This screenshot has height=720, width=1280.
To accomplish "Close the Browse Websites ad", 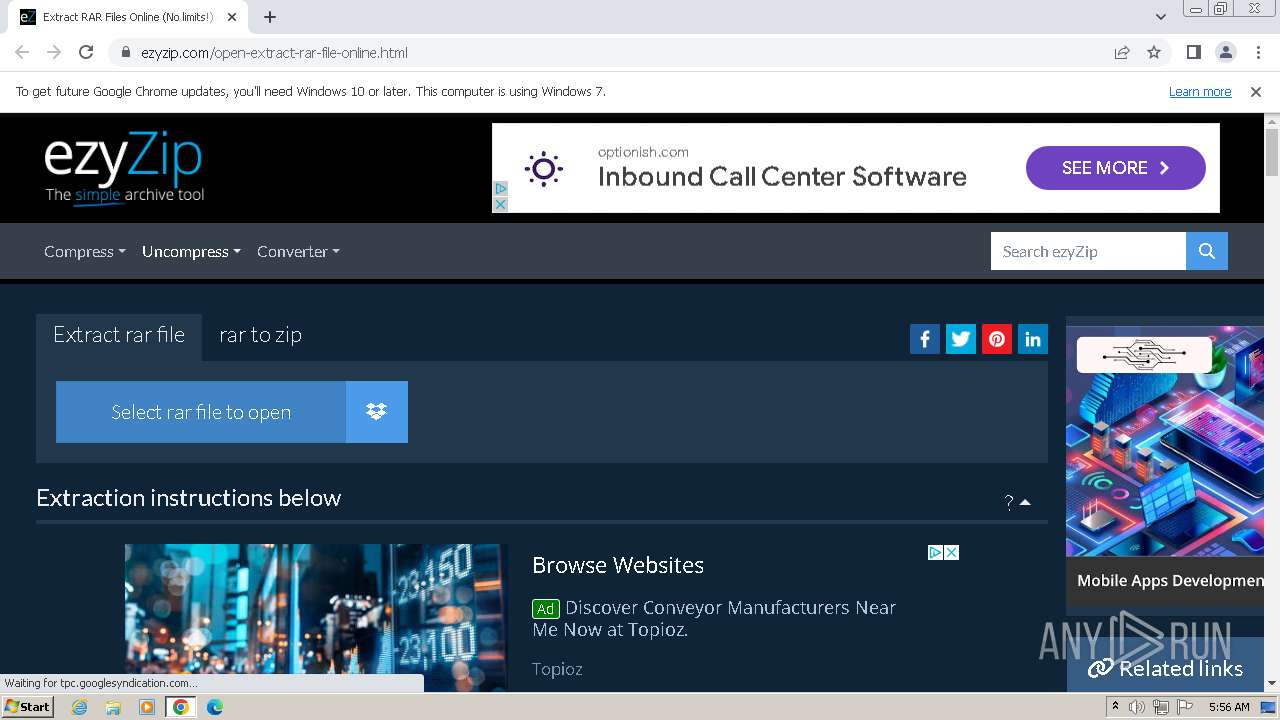I will pyautogui.click(x=952, y=552).
